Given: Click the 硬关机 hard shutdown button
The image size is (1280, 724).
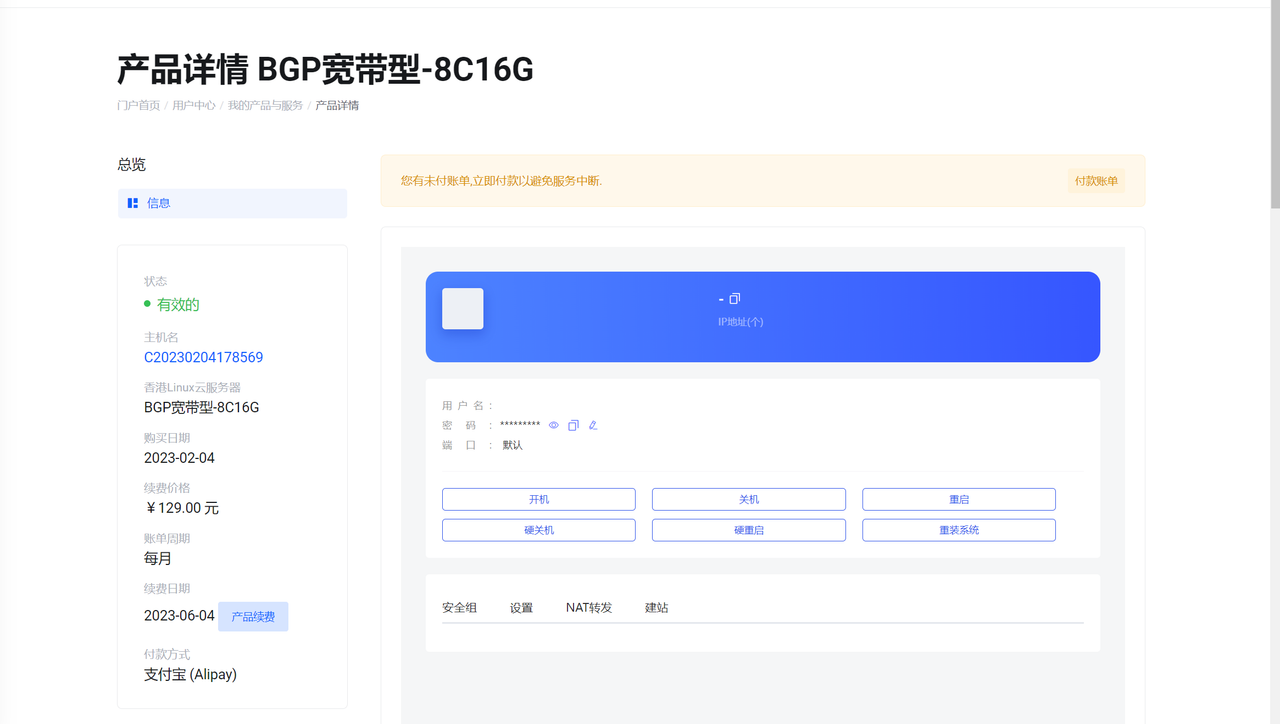Looking at the screenshot, I should pyautogui.click(x=539, y=530).
